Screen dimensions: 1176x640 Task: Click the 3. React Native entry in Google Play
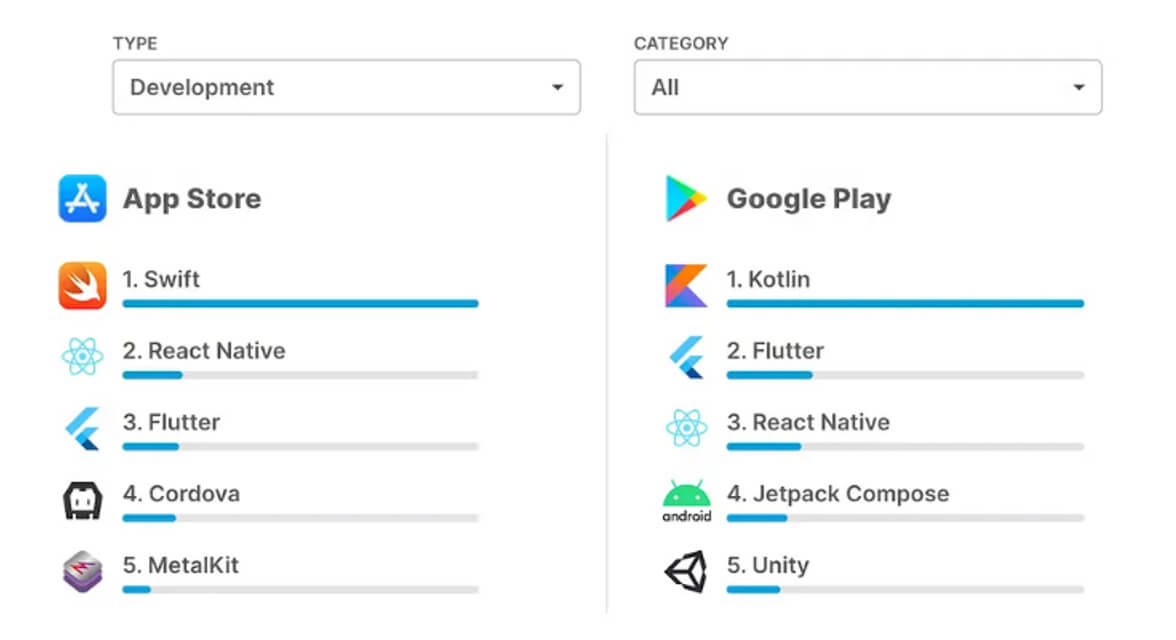click(x=808, y=422)
